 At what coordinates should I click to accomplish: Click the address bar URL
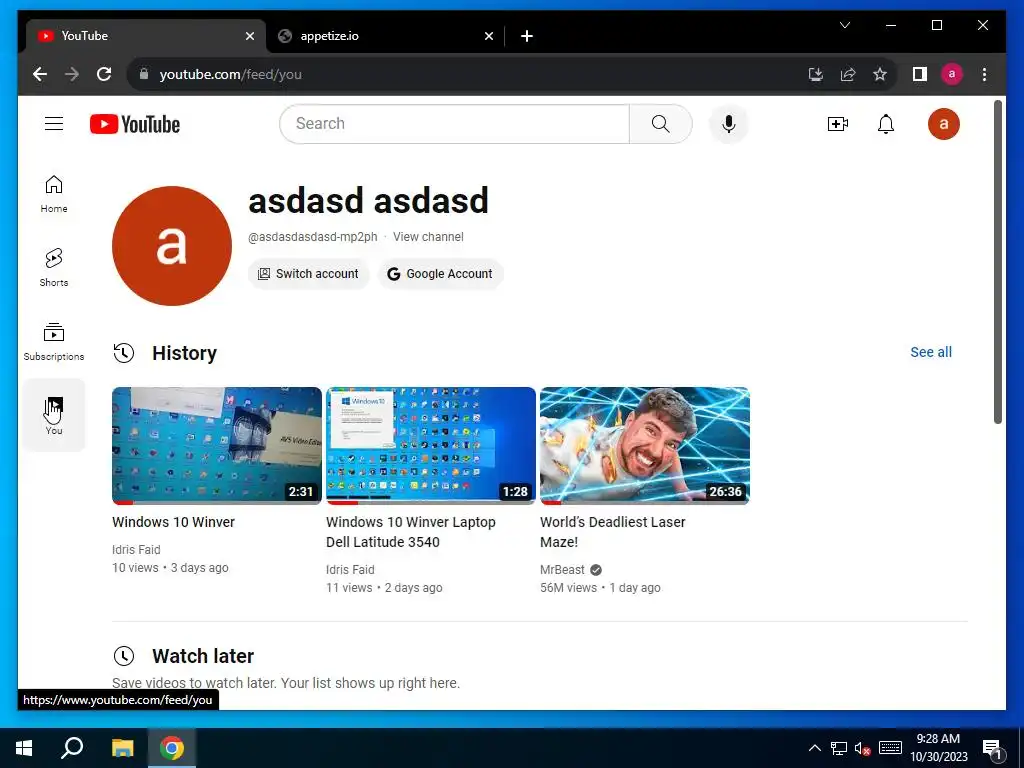point(231,74)
